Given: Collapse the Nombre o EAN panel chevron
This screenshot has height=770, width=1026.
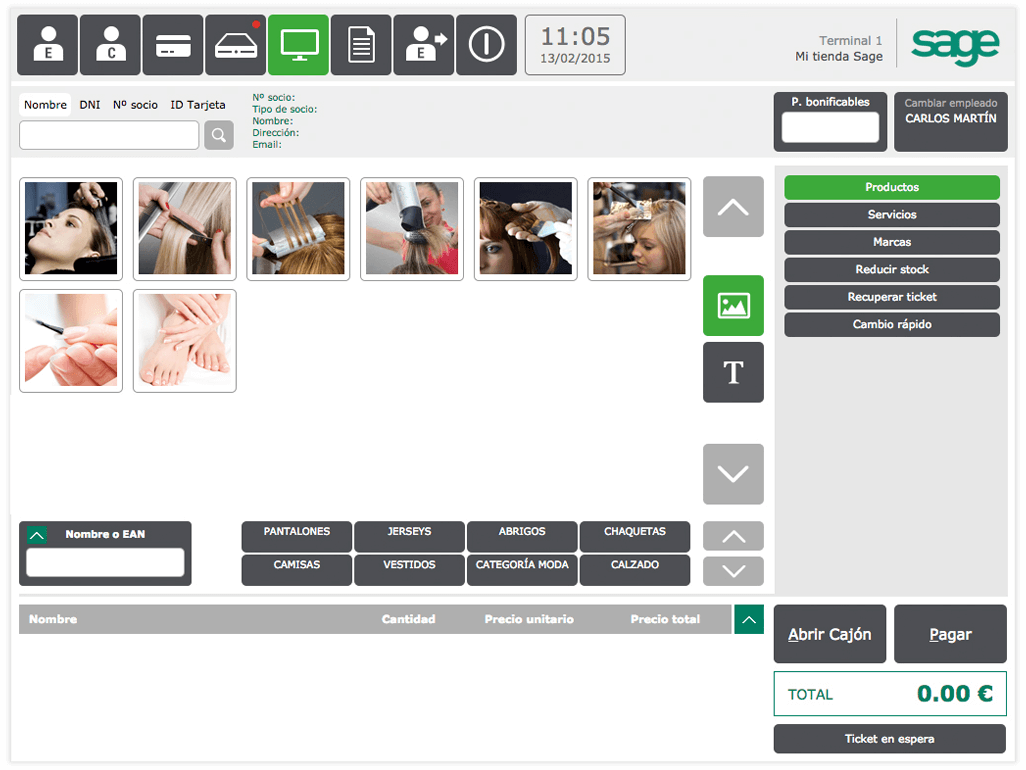Looking at the screenshot, I should coord(37,535).
